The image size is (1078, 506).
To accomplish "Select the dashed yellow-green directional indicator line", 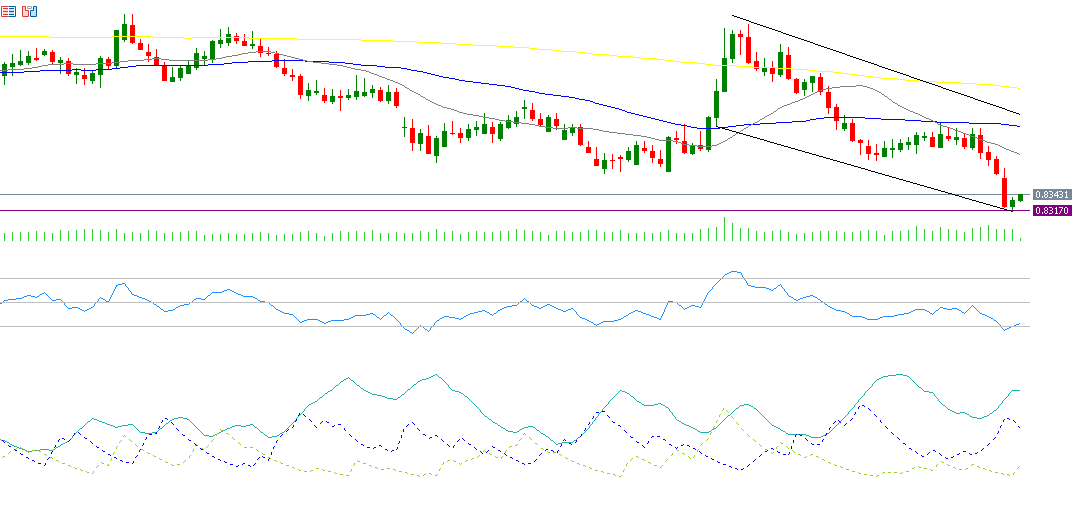I will pos(722,408).
